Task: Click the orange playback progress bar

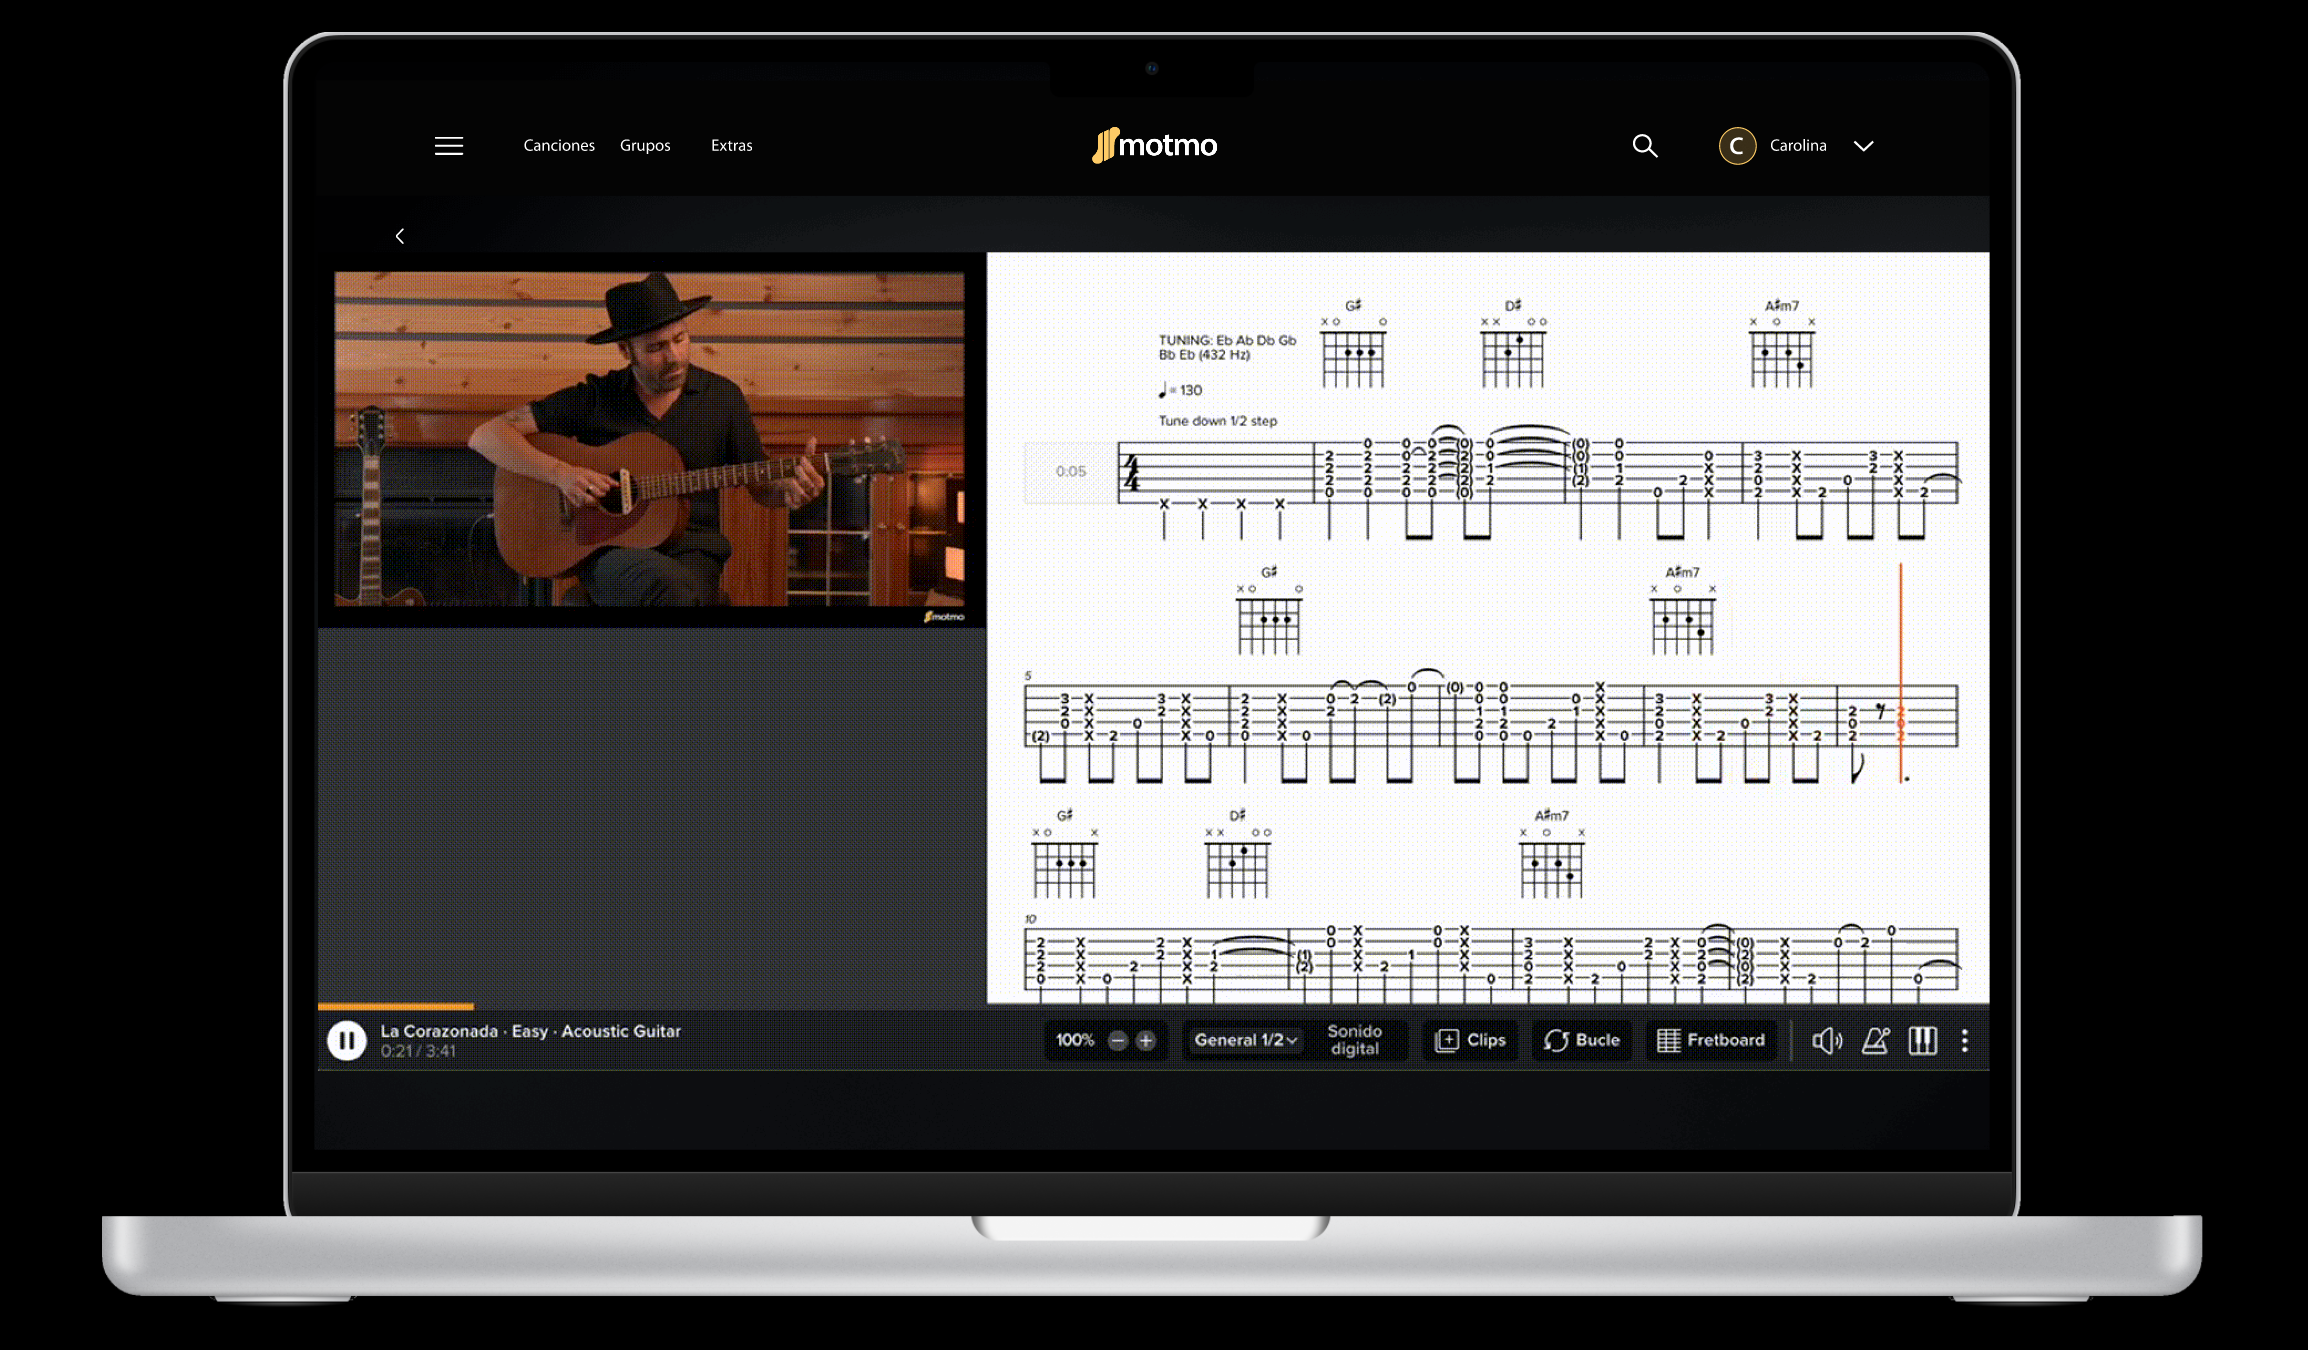Action: click(396, 1006)
